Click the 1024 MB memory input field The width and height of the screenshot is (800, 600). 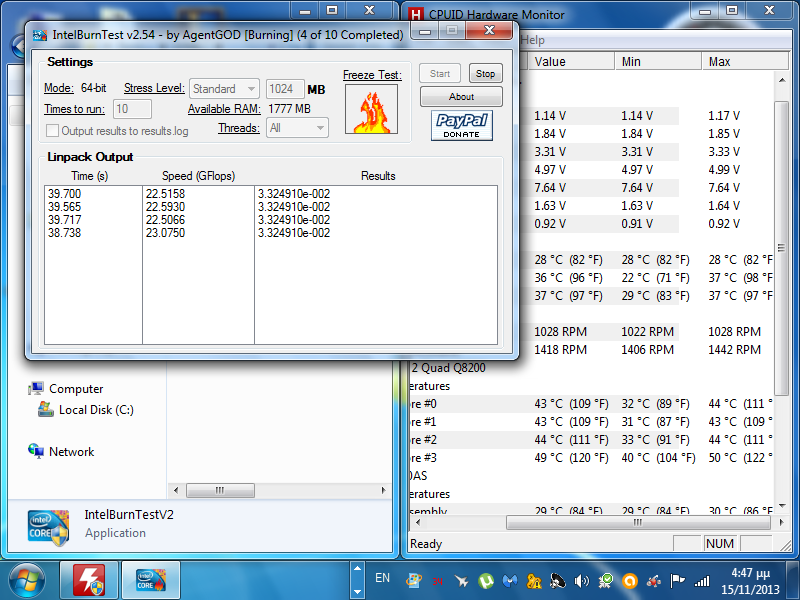[x=285, y=89]
